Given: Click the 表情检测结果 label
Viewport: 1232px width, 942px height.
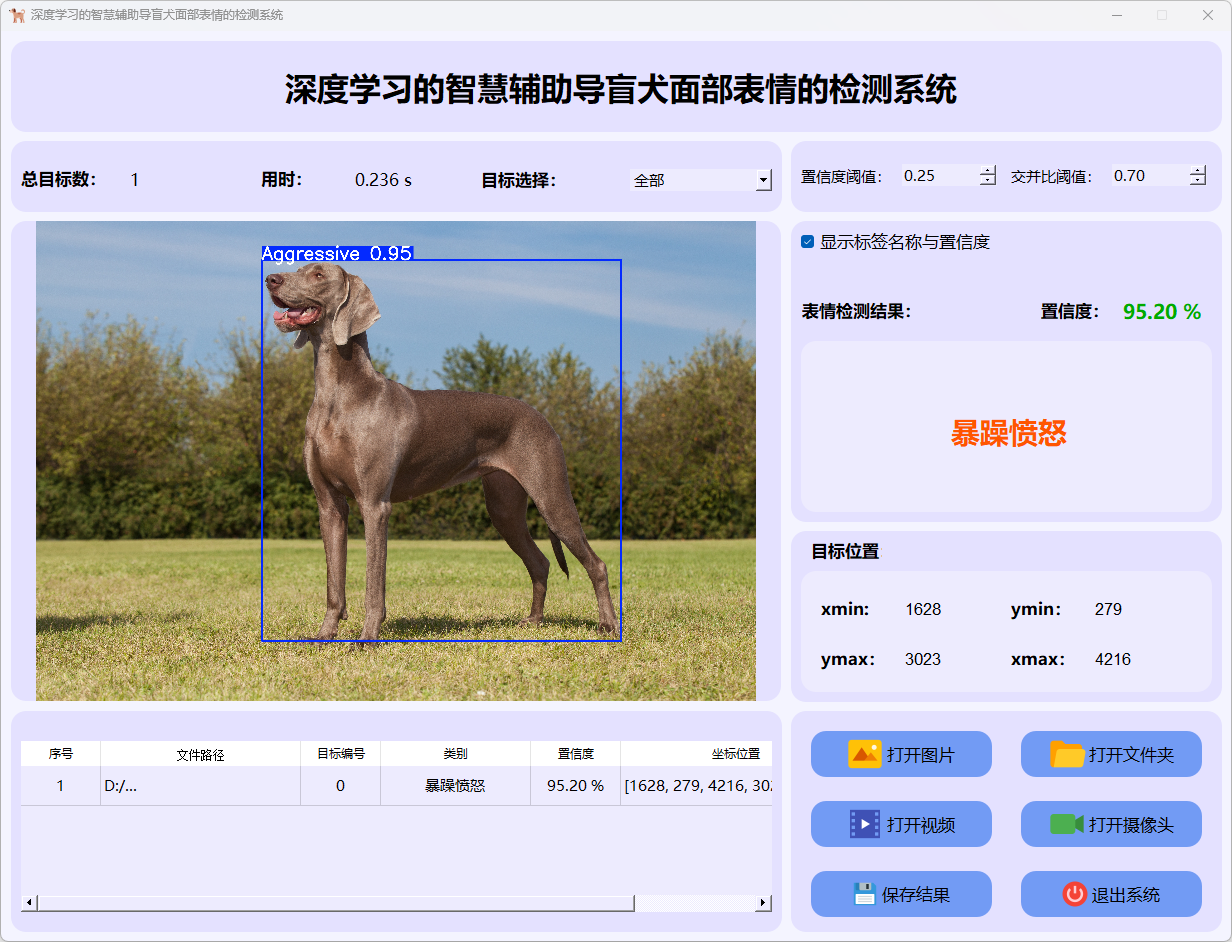Looking at the screenshot, I should 857,312.
